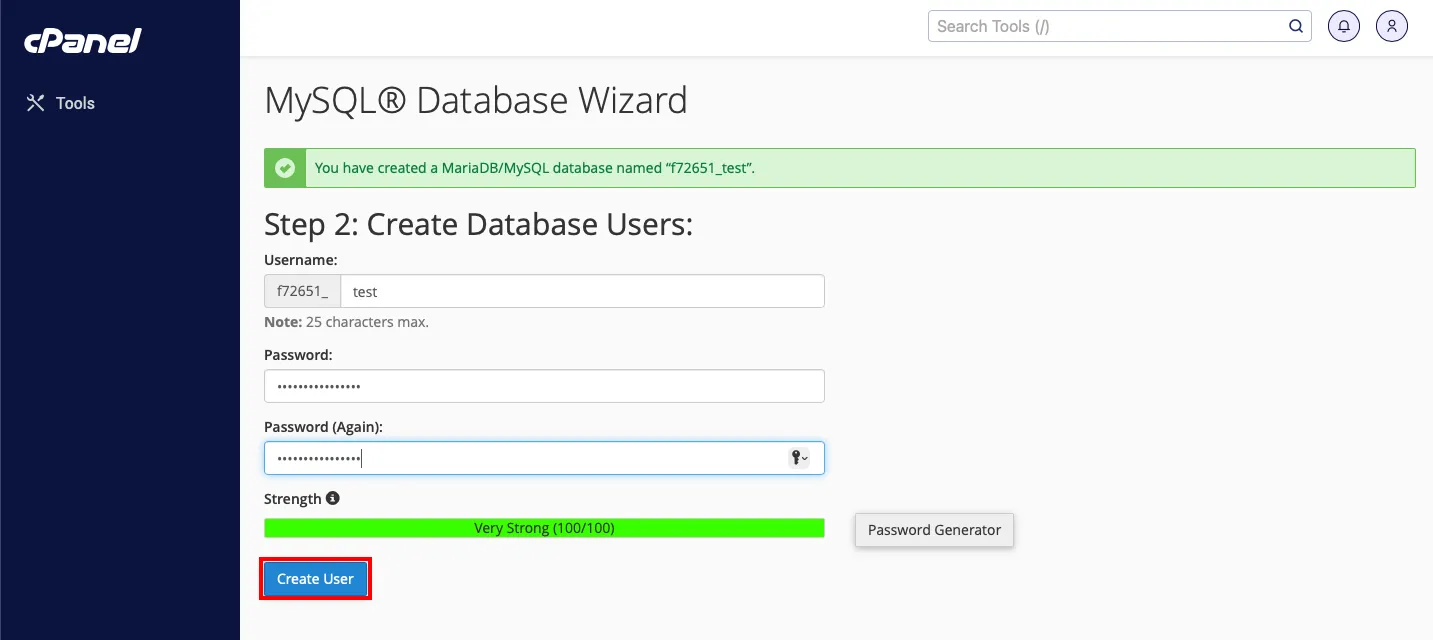The image size is (1433, 640).
Task: Click the Username label
Action: click(x=301, y=259)
